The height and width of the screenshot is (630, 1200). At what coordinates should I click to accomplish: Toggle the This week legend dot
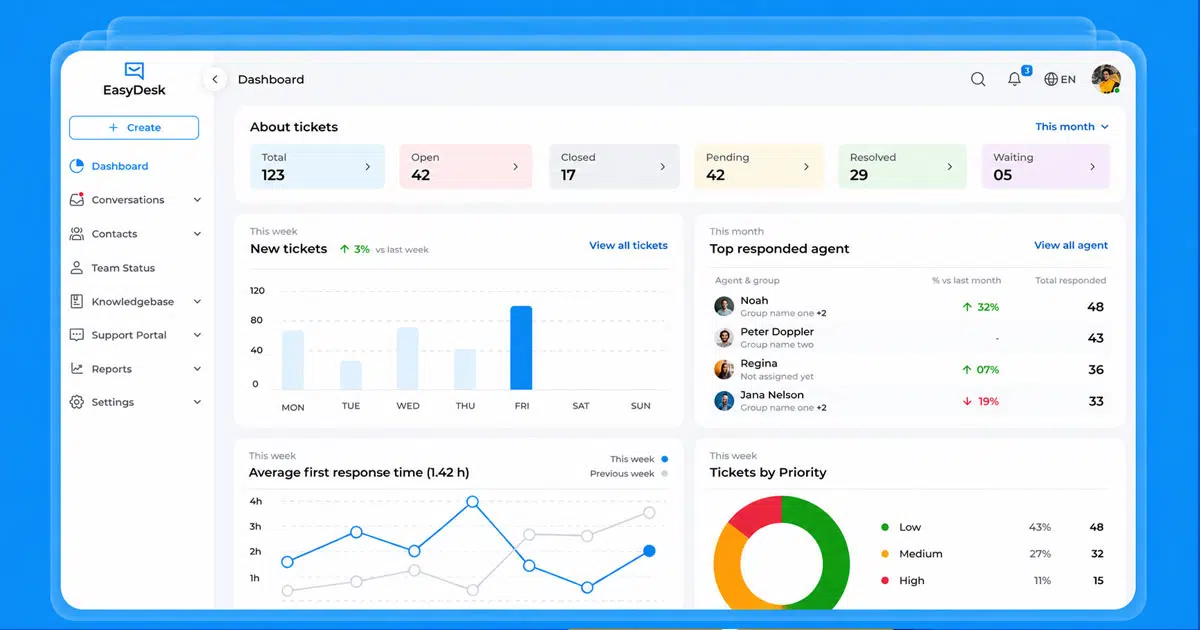[x=665, y=459]
